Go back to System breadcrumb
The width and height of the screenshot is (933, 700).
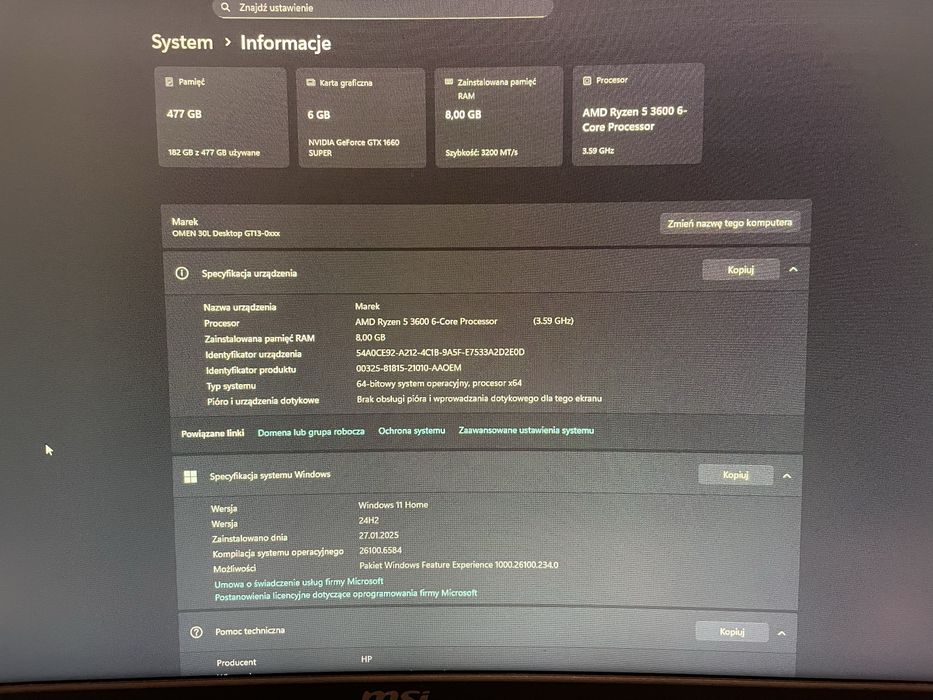click(182, 42)
